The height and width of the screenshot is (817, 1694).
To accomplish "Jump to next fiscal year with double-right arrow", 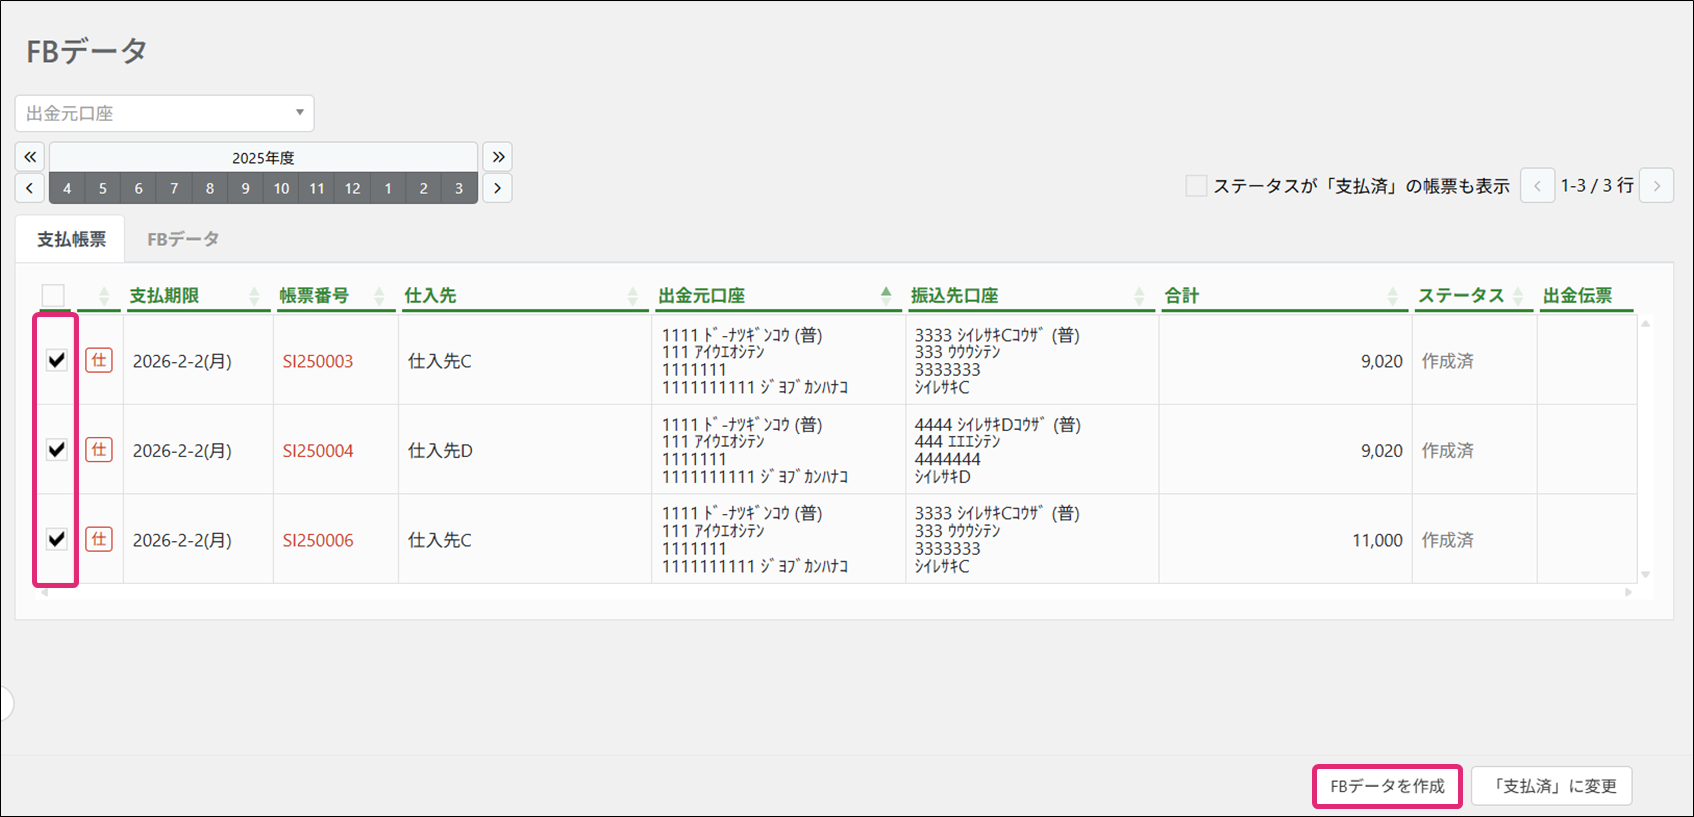I will [x=497, y=157].
